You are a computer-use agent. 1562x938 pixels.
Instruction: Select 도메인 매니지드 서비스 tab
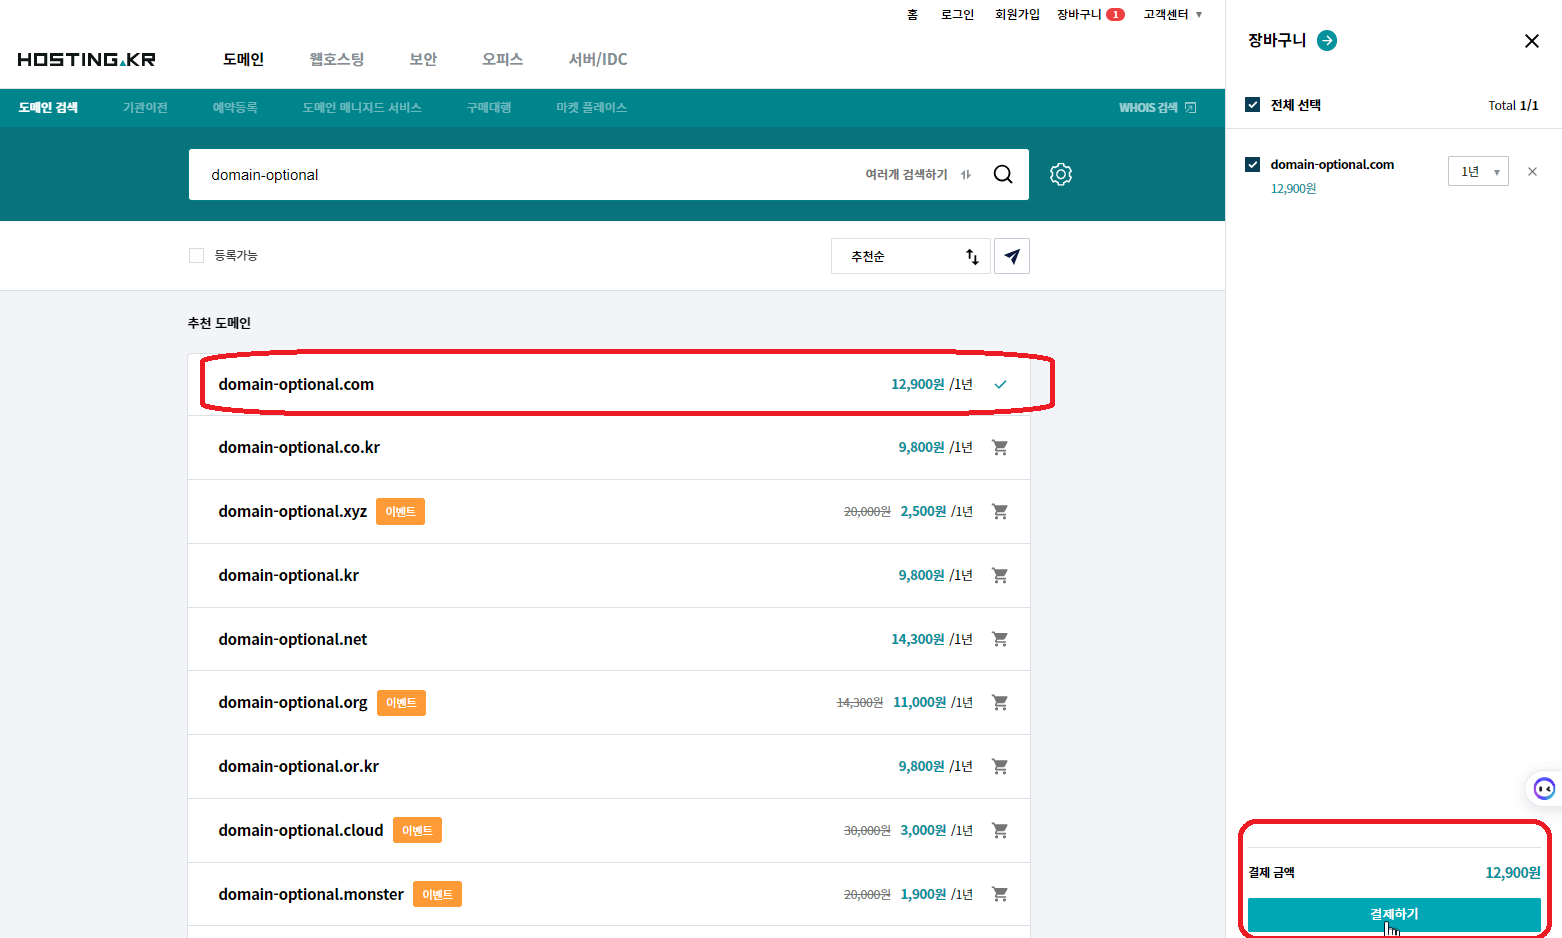tap(362, 107)
